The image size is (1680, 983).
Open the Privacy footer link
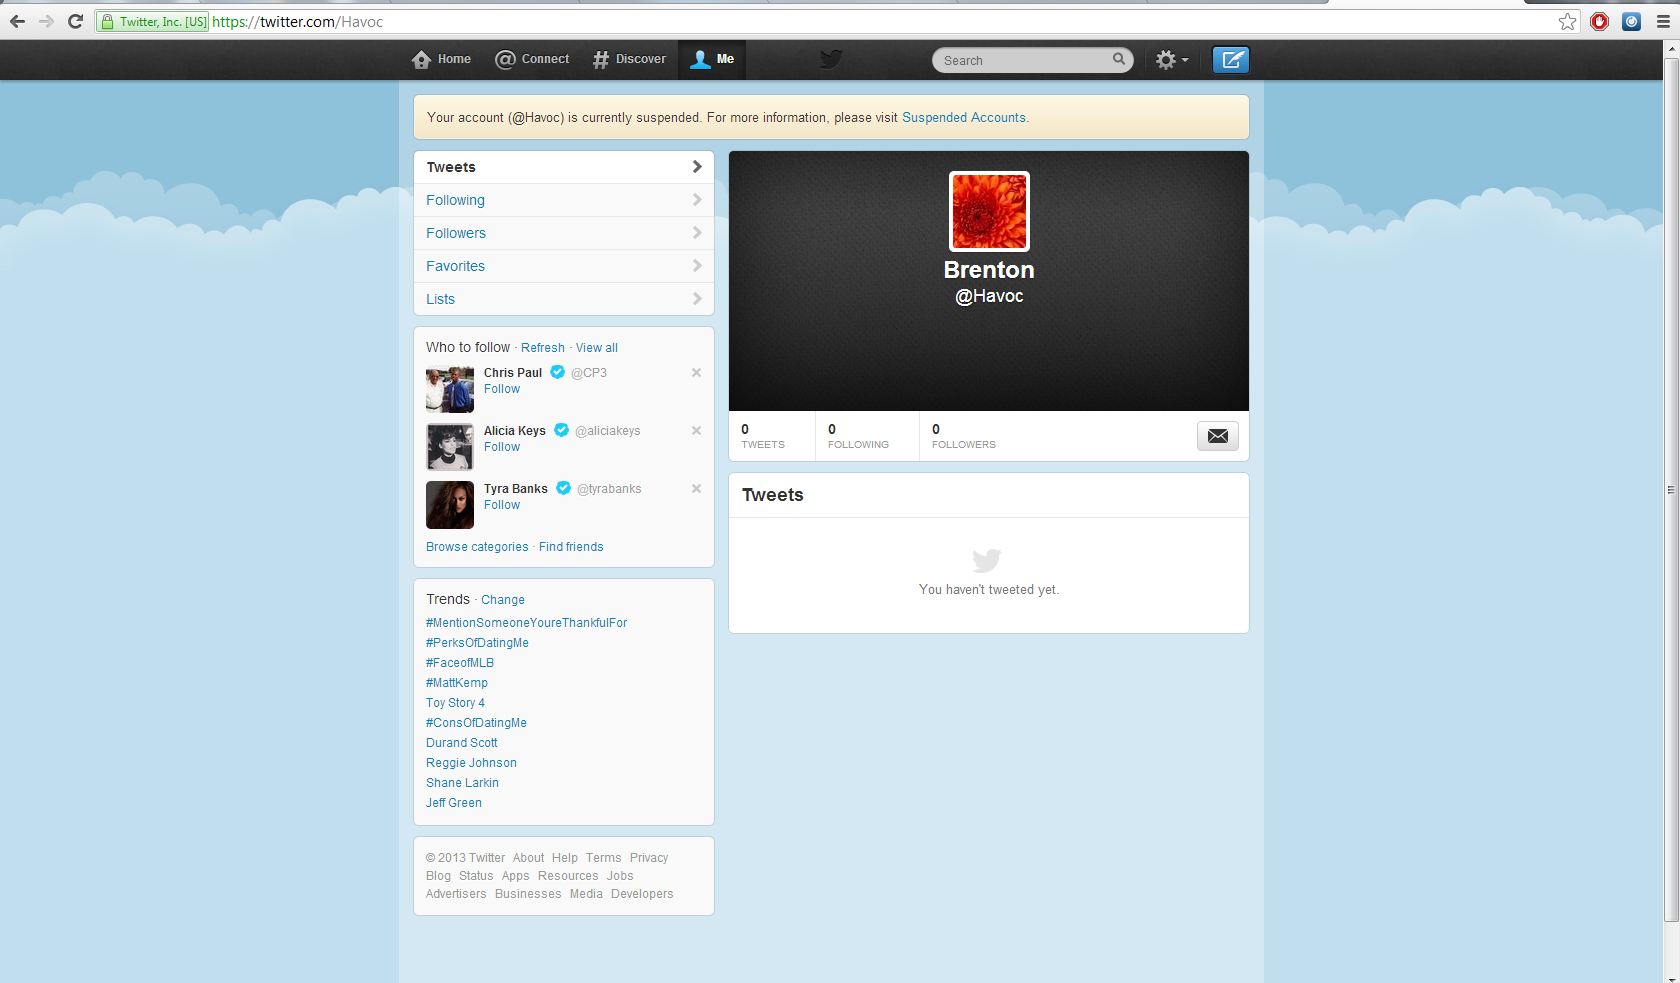649,858
